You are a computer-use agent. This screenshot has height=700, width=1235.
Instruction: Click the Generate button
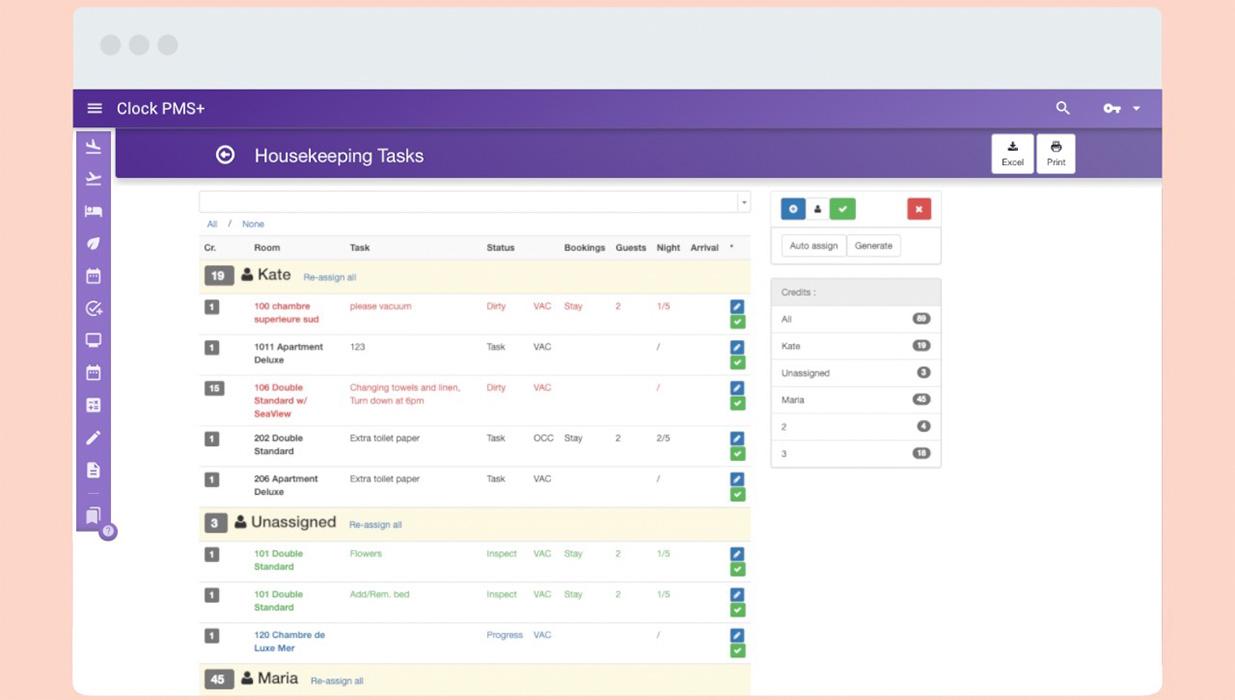coord(873,246)
